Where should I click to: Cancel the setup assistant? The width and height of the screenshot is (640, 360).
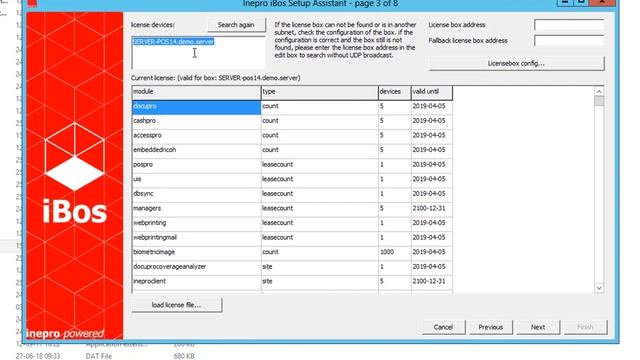coord(443,327)
